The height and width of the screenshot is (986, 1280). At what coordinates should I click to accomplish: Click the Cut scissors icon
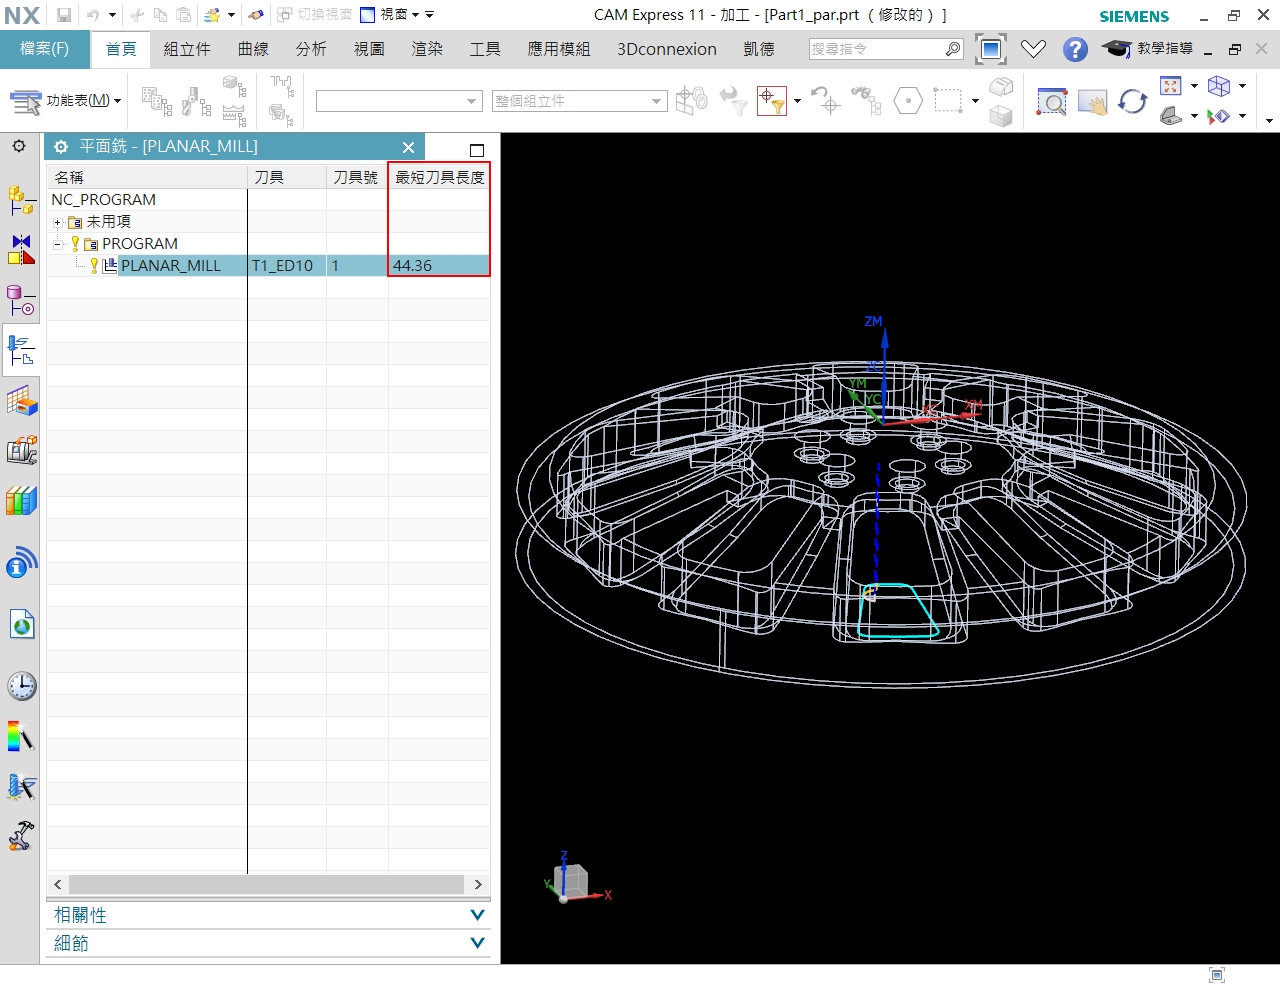(x=137, y=15)
